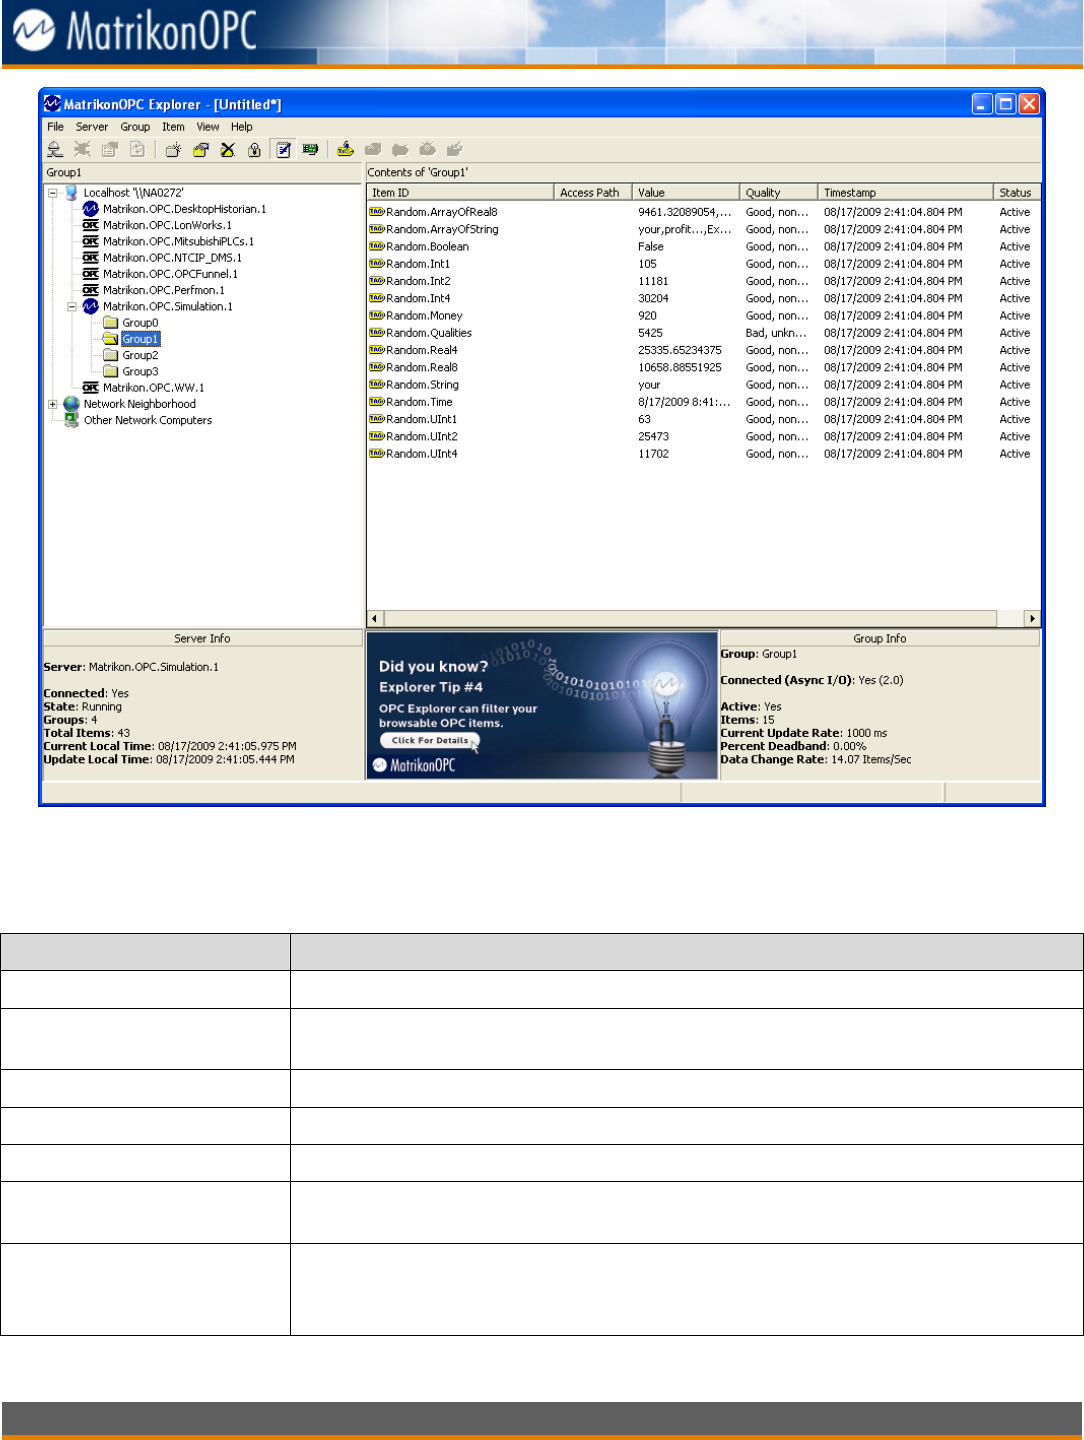Viewport: 1084px width, 1440px height.
Task: Click the tag icon beside Random.ArrayOfReal8
Action: (377, 212)
